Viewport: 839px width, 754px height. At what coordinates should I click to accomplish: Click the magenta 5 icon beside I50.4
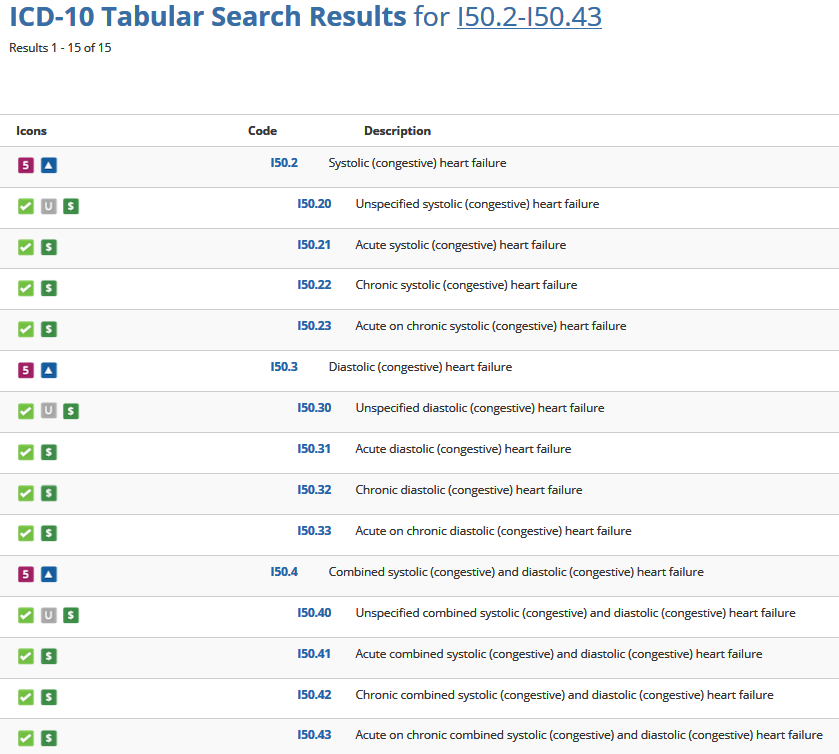pyautogui.click(x=26, y=574)
